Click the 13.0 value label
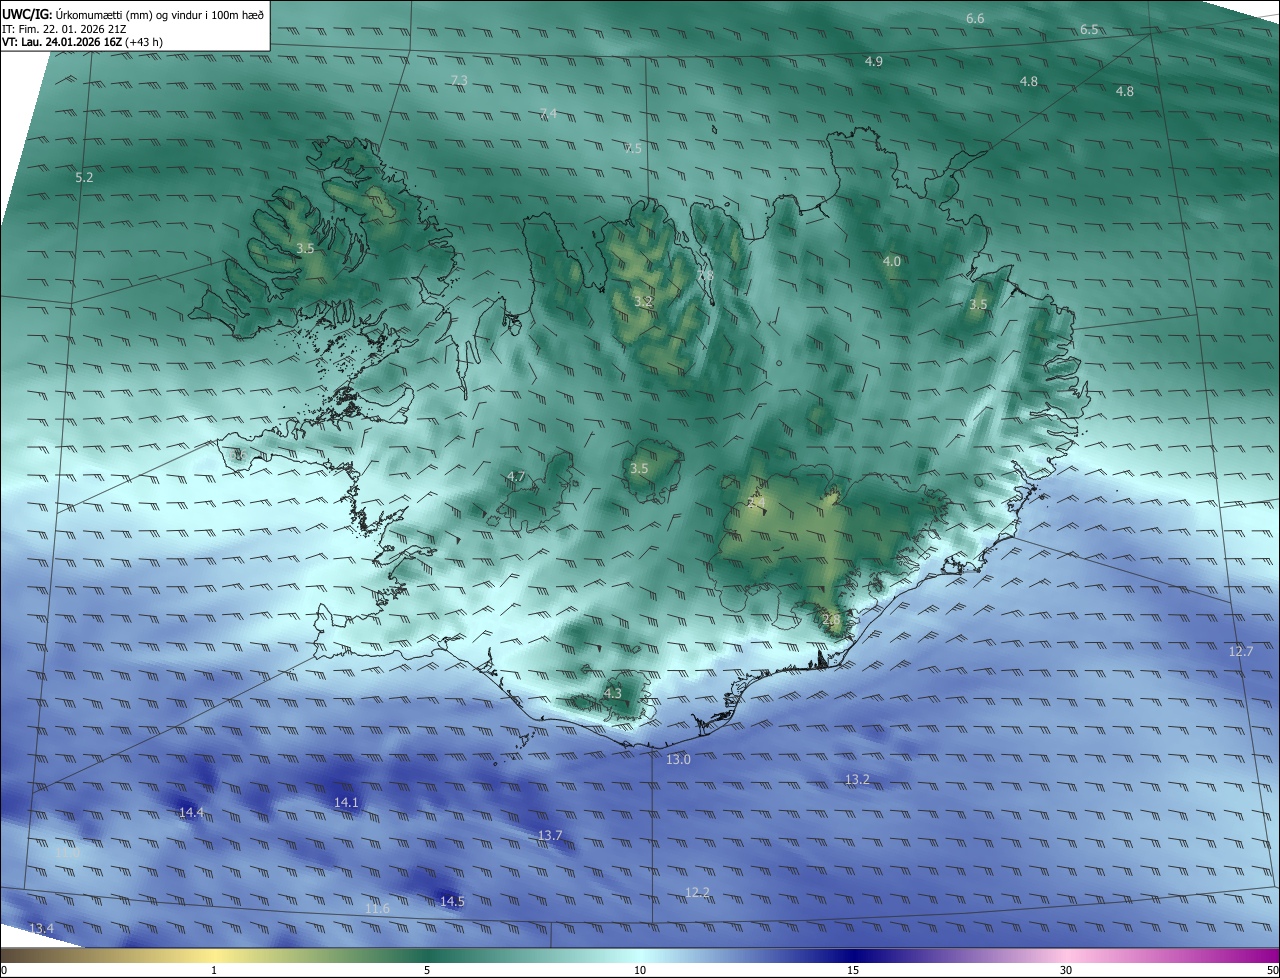 (x=678, y=760)
